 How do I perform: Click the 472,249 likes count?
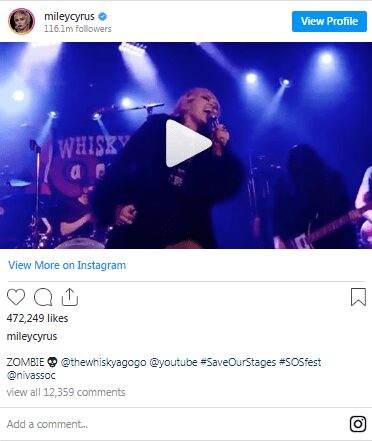tap(37, 318)
